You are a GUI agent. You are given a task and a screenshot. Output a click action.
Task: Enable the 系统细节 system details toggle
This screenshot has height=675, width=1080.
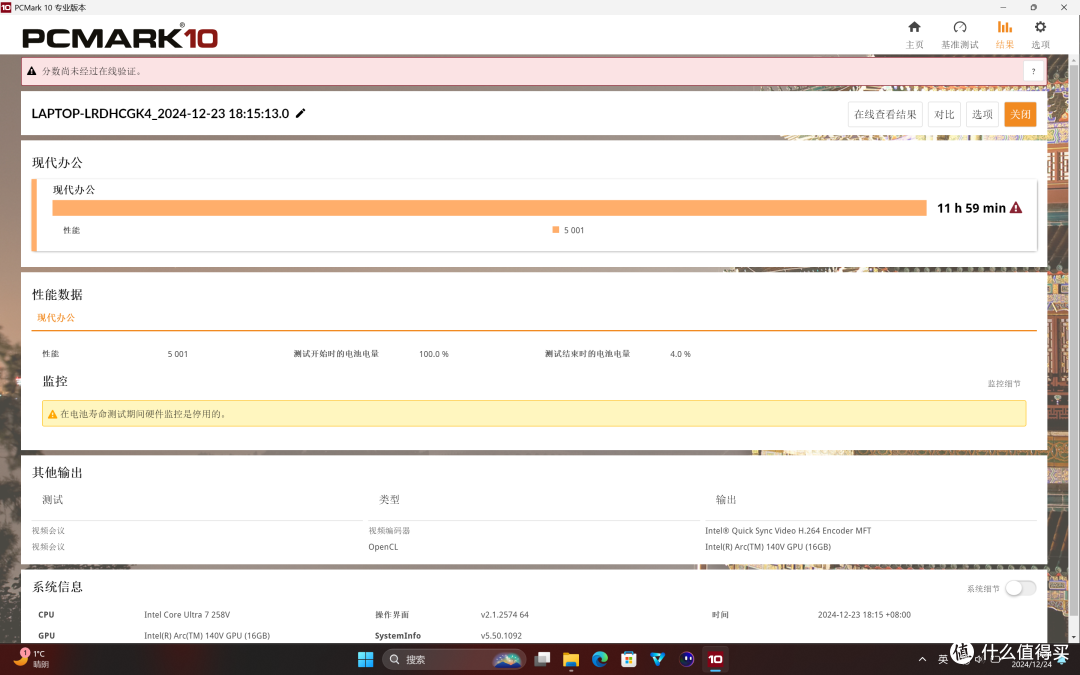tap(1020, 588)
